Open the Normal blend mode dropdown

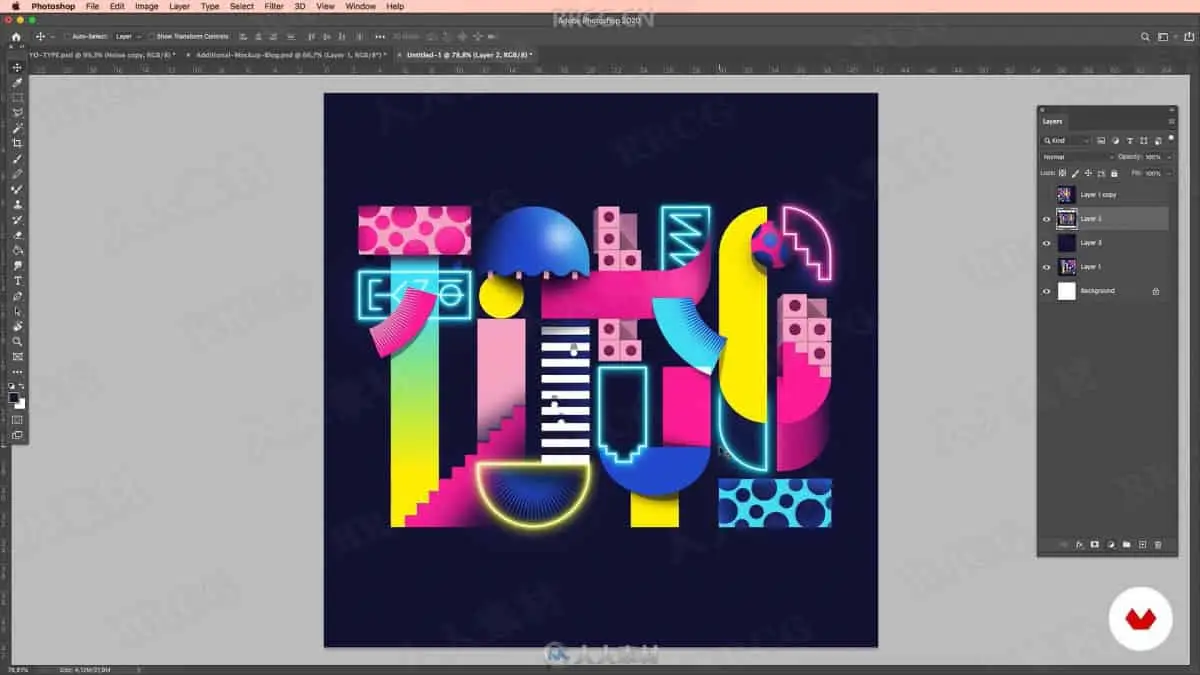click(x=1077, y=157)
